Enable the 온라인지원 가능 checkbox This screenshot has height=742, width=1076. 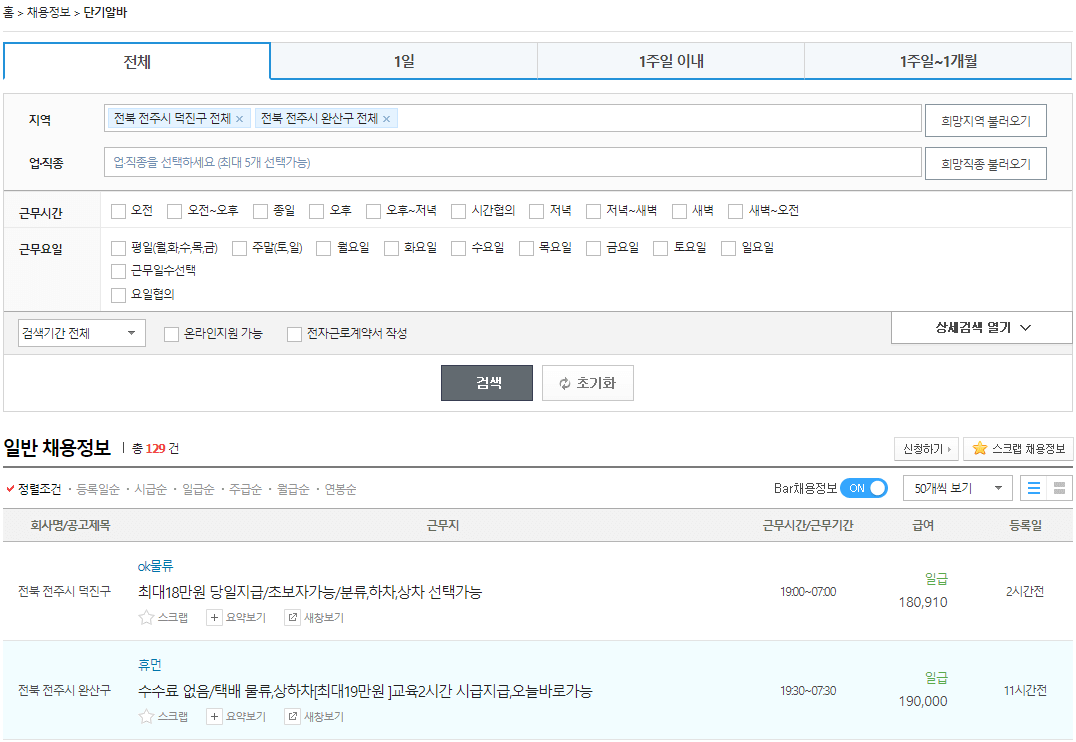(x=170, y=334)
